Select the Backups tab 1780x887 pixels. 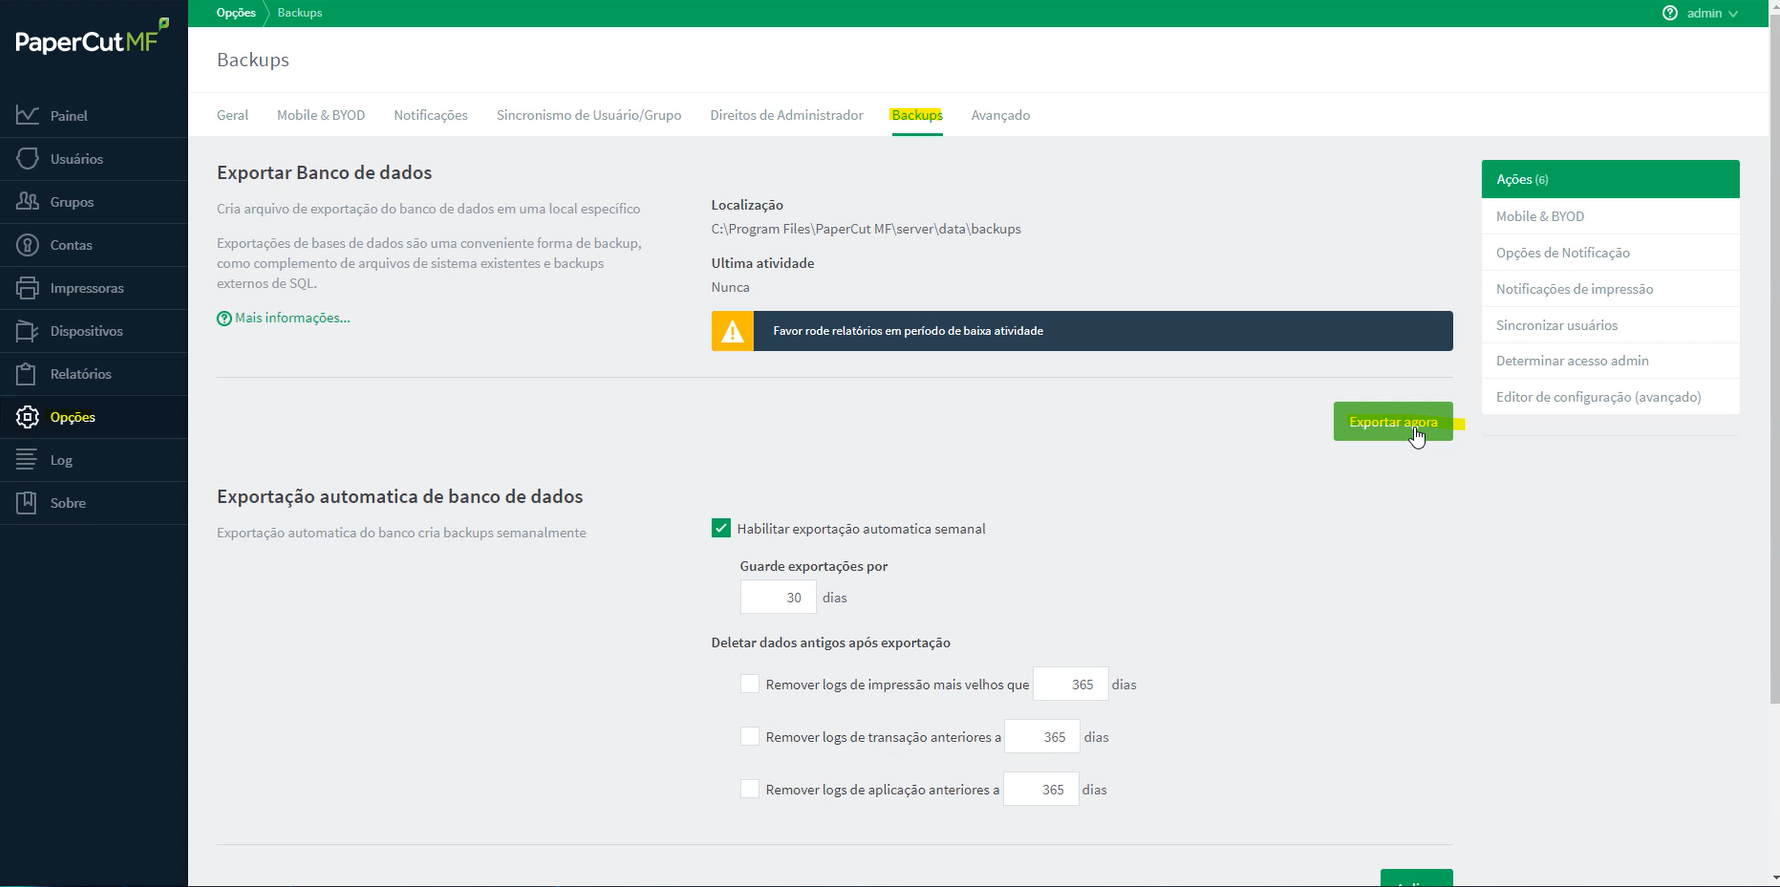point(917,115)
